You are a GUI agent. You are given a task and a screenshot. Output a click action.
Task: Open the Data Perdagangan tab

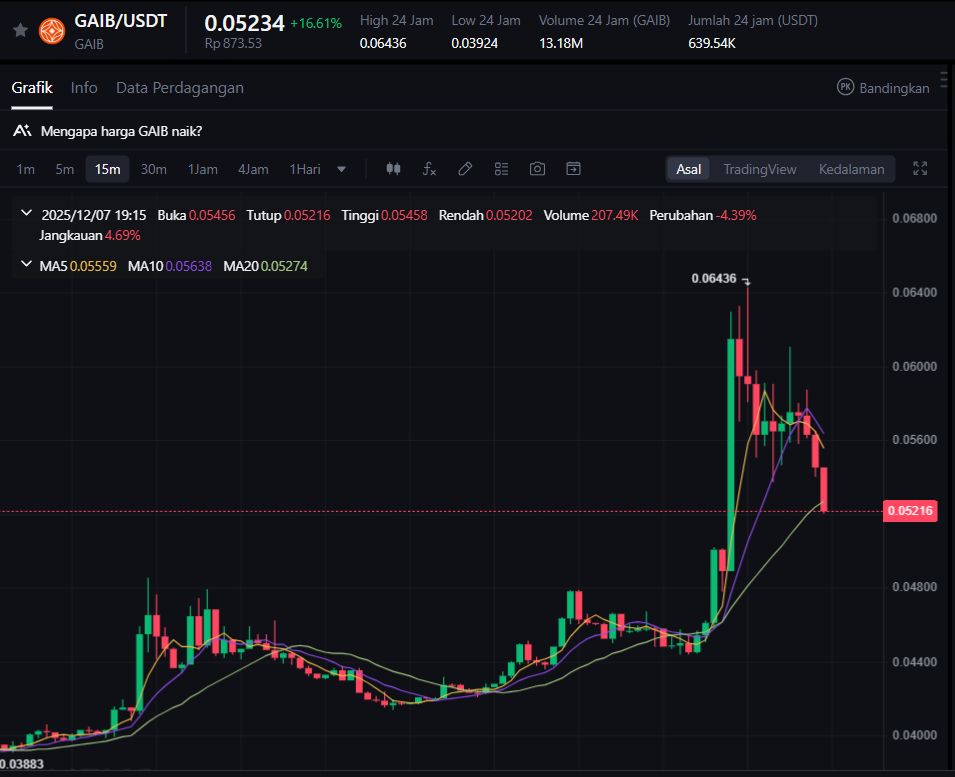click(x=180, y=88)
